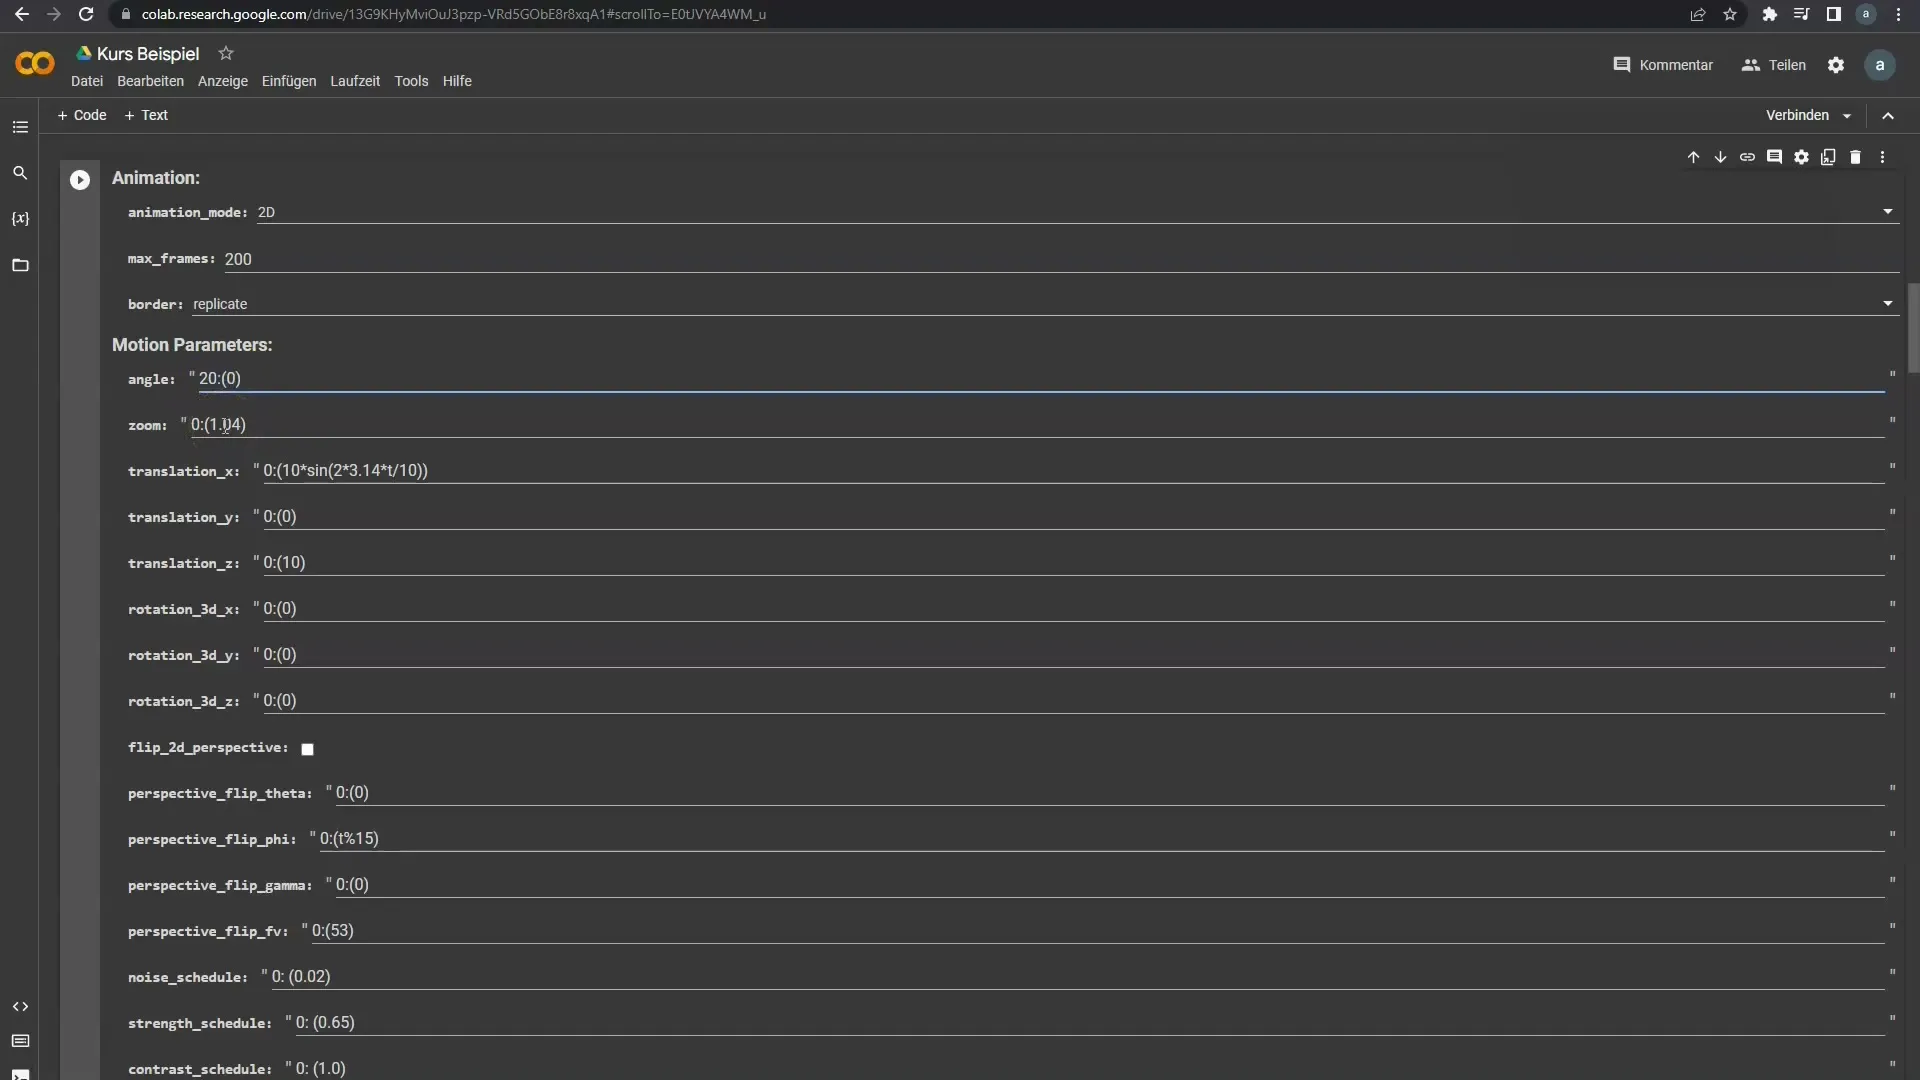Edit the rotation_3d_z field
Screen dimensions: 1920x1080
point(1073,701)
